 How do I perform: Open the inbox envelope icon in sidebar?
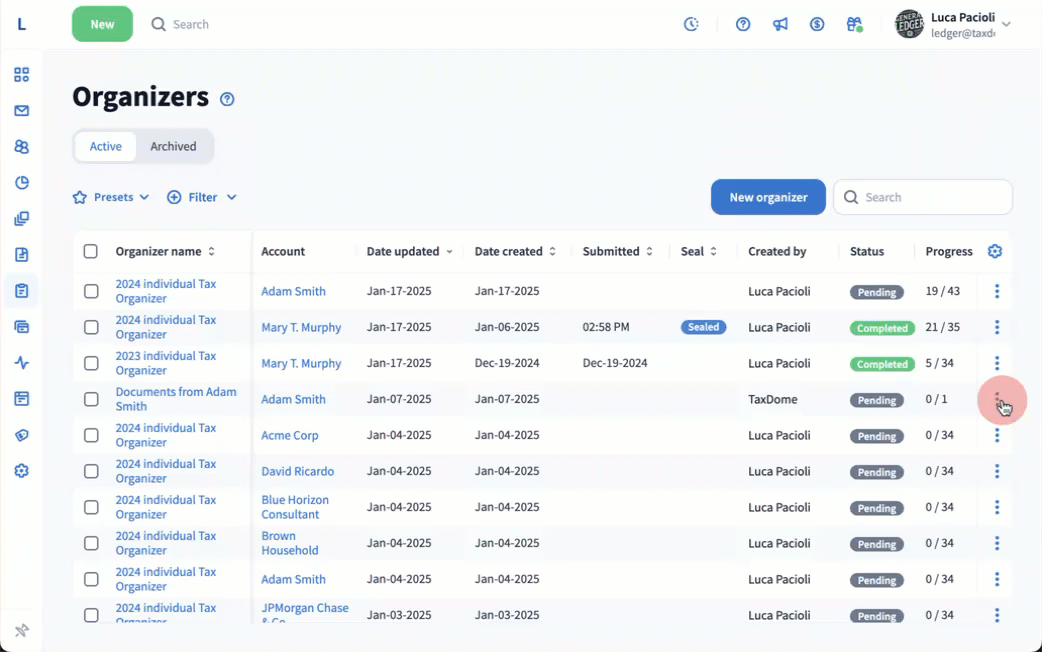click(x=21, y=111)
